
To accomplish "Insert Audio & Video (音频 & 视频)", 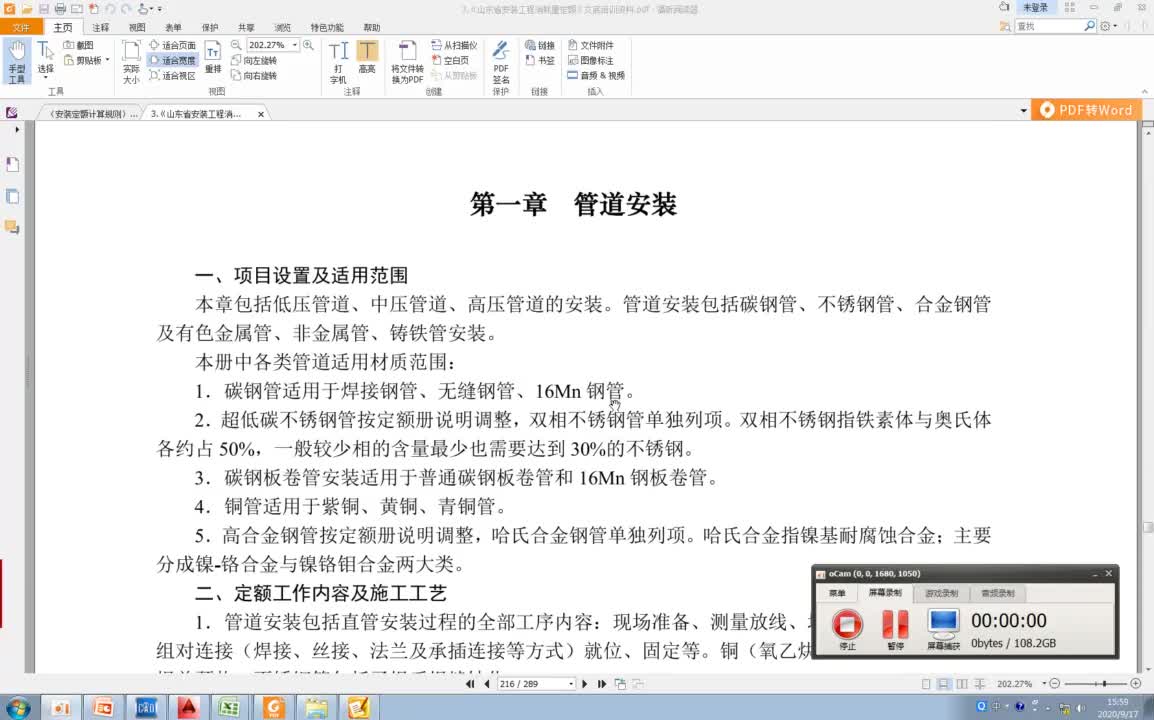I will 596,76.
